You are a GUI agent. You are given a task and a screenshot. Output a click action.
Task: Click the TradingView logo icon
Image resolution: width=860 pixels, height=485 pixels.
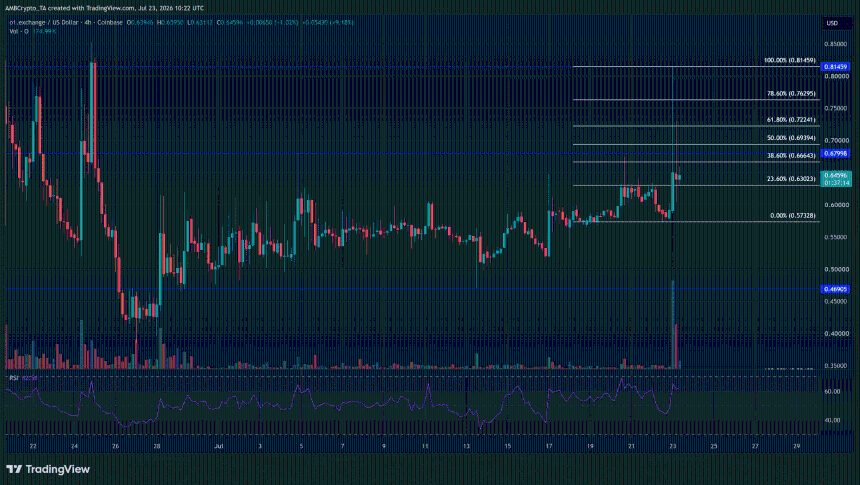coord(14,469)
